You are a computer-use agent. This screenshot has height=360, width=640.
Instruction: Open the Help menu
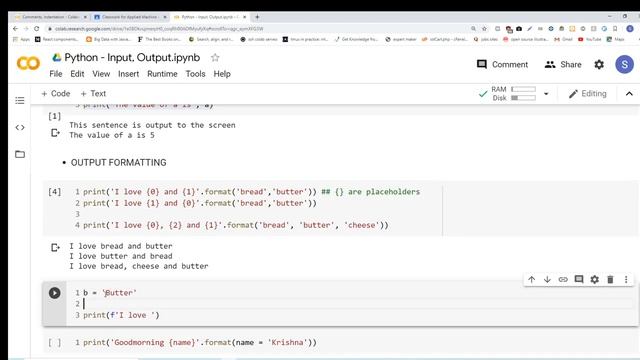click(222, 74)
